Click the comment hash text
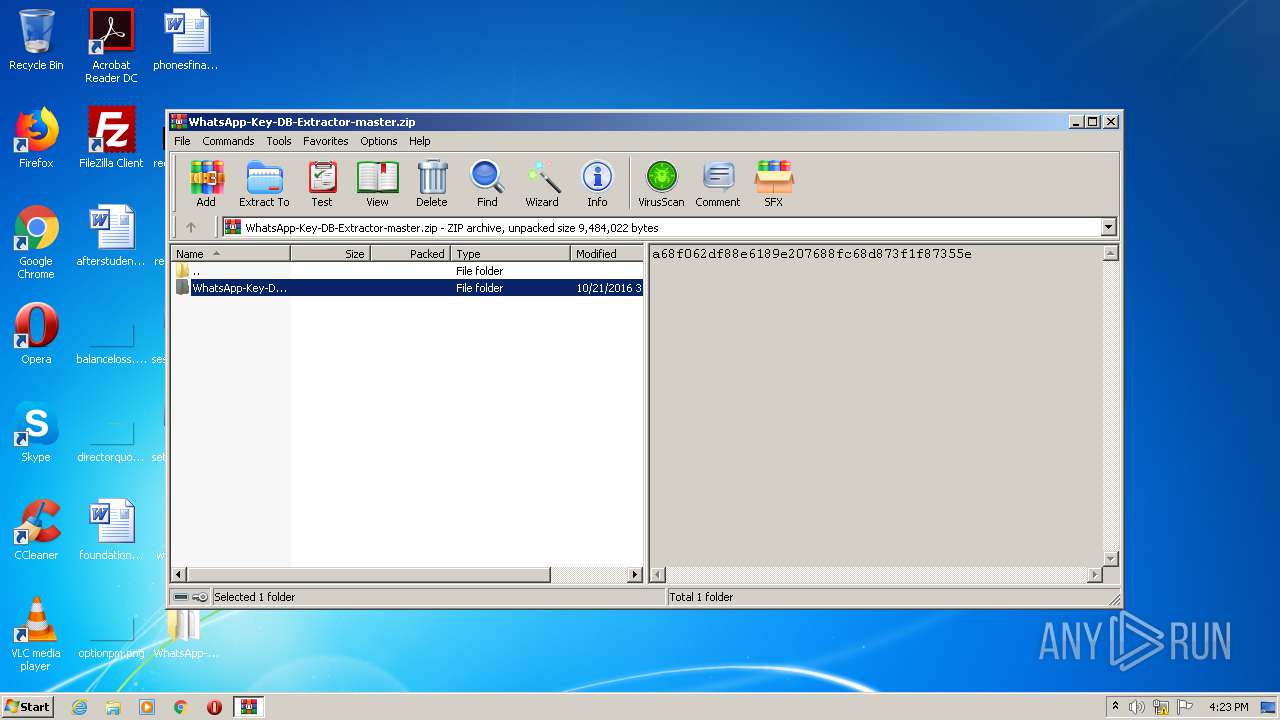The width and height of the screenshot is (1280, 720). point(812,254)
